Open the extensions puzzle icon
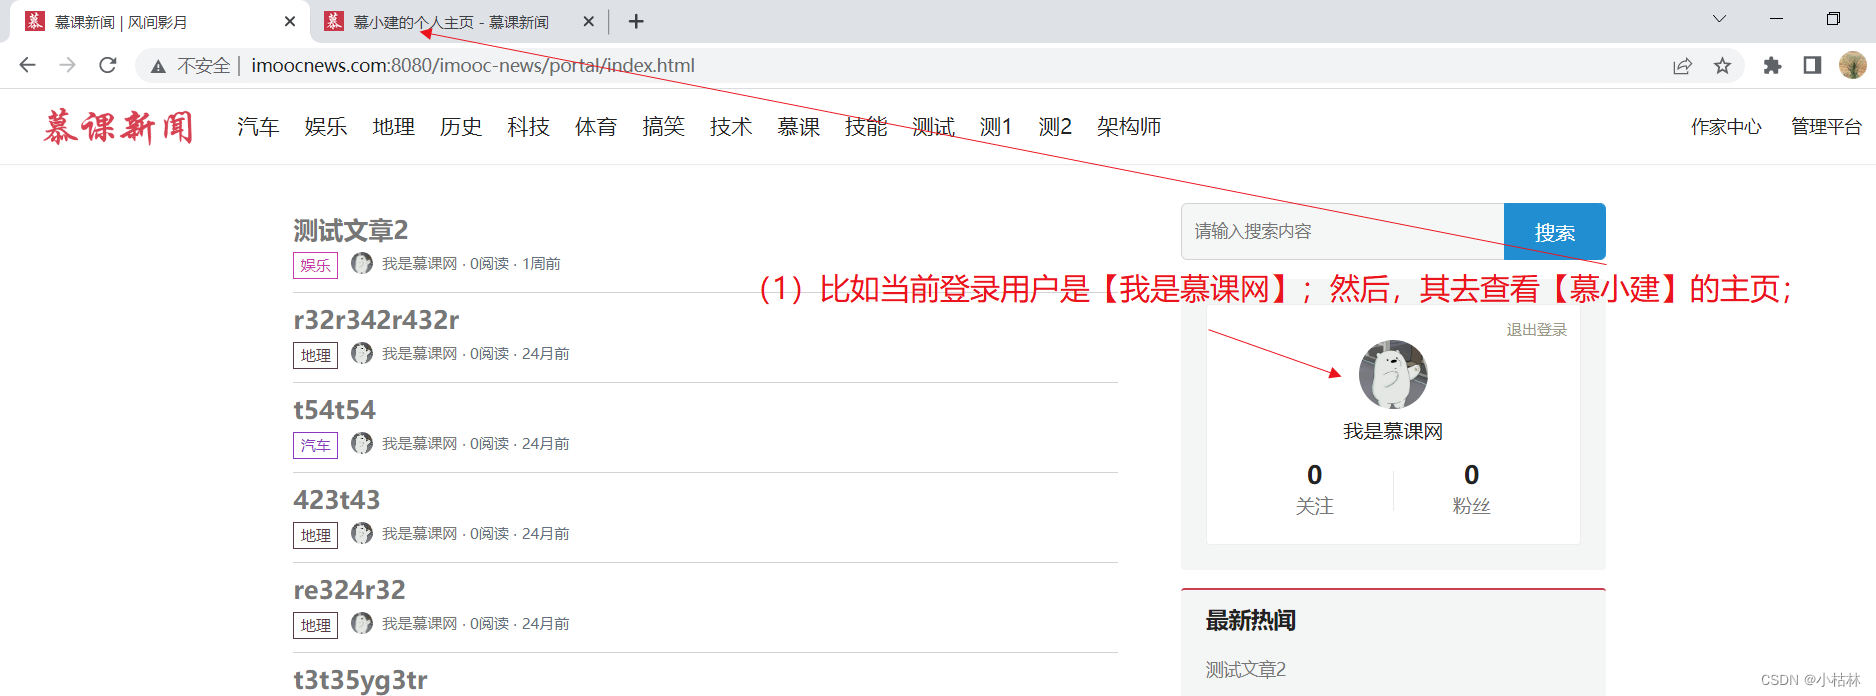 [1772, 66]
